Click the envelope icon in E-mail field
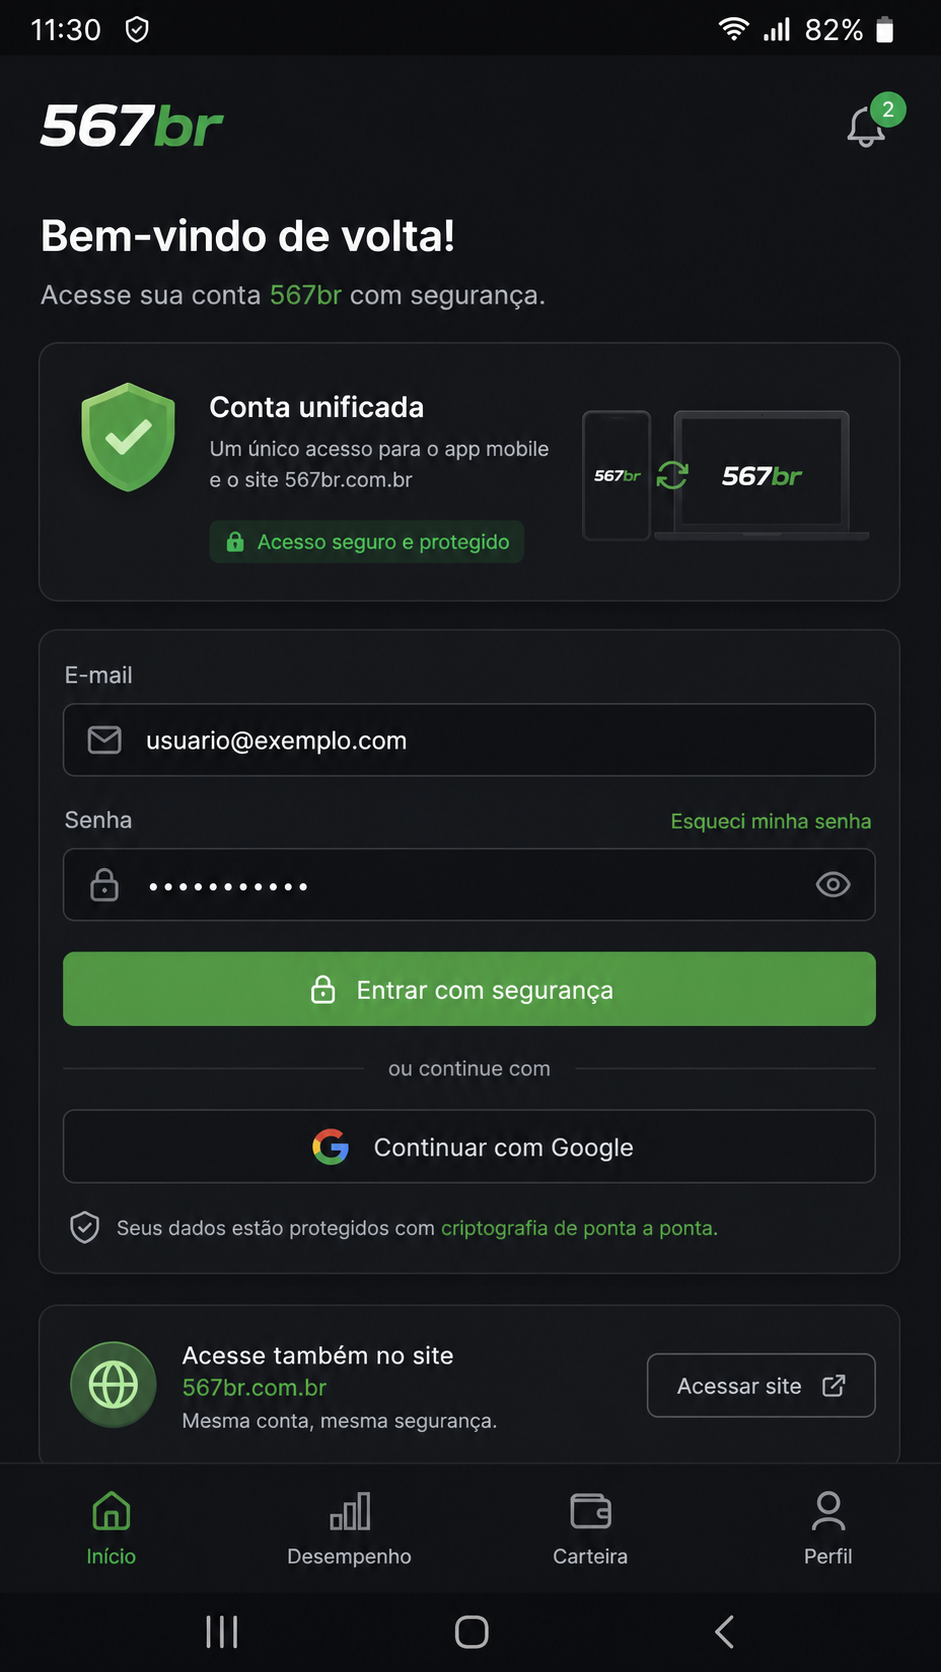The image size is (941, 1672). (105, 740)
